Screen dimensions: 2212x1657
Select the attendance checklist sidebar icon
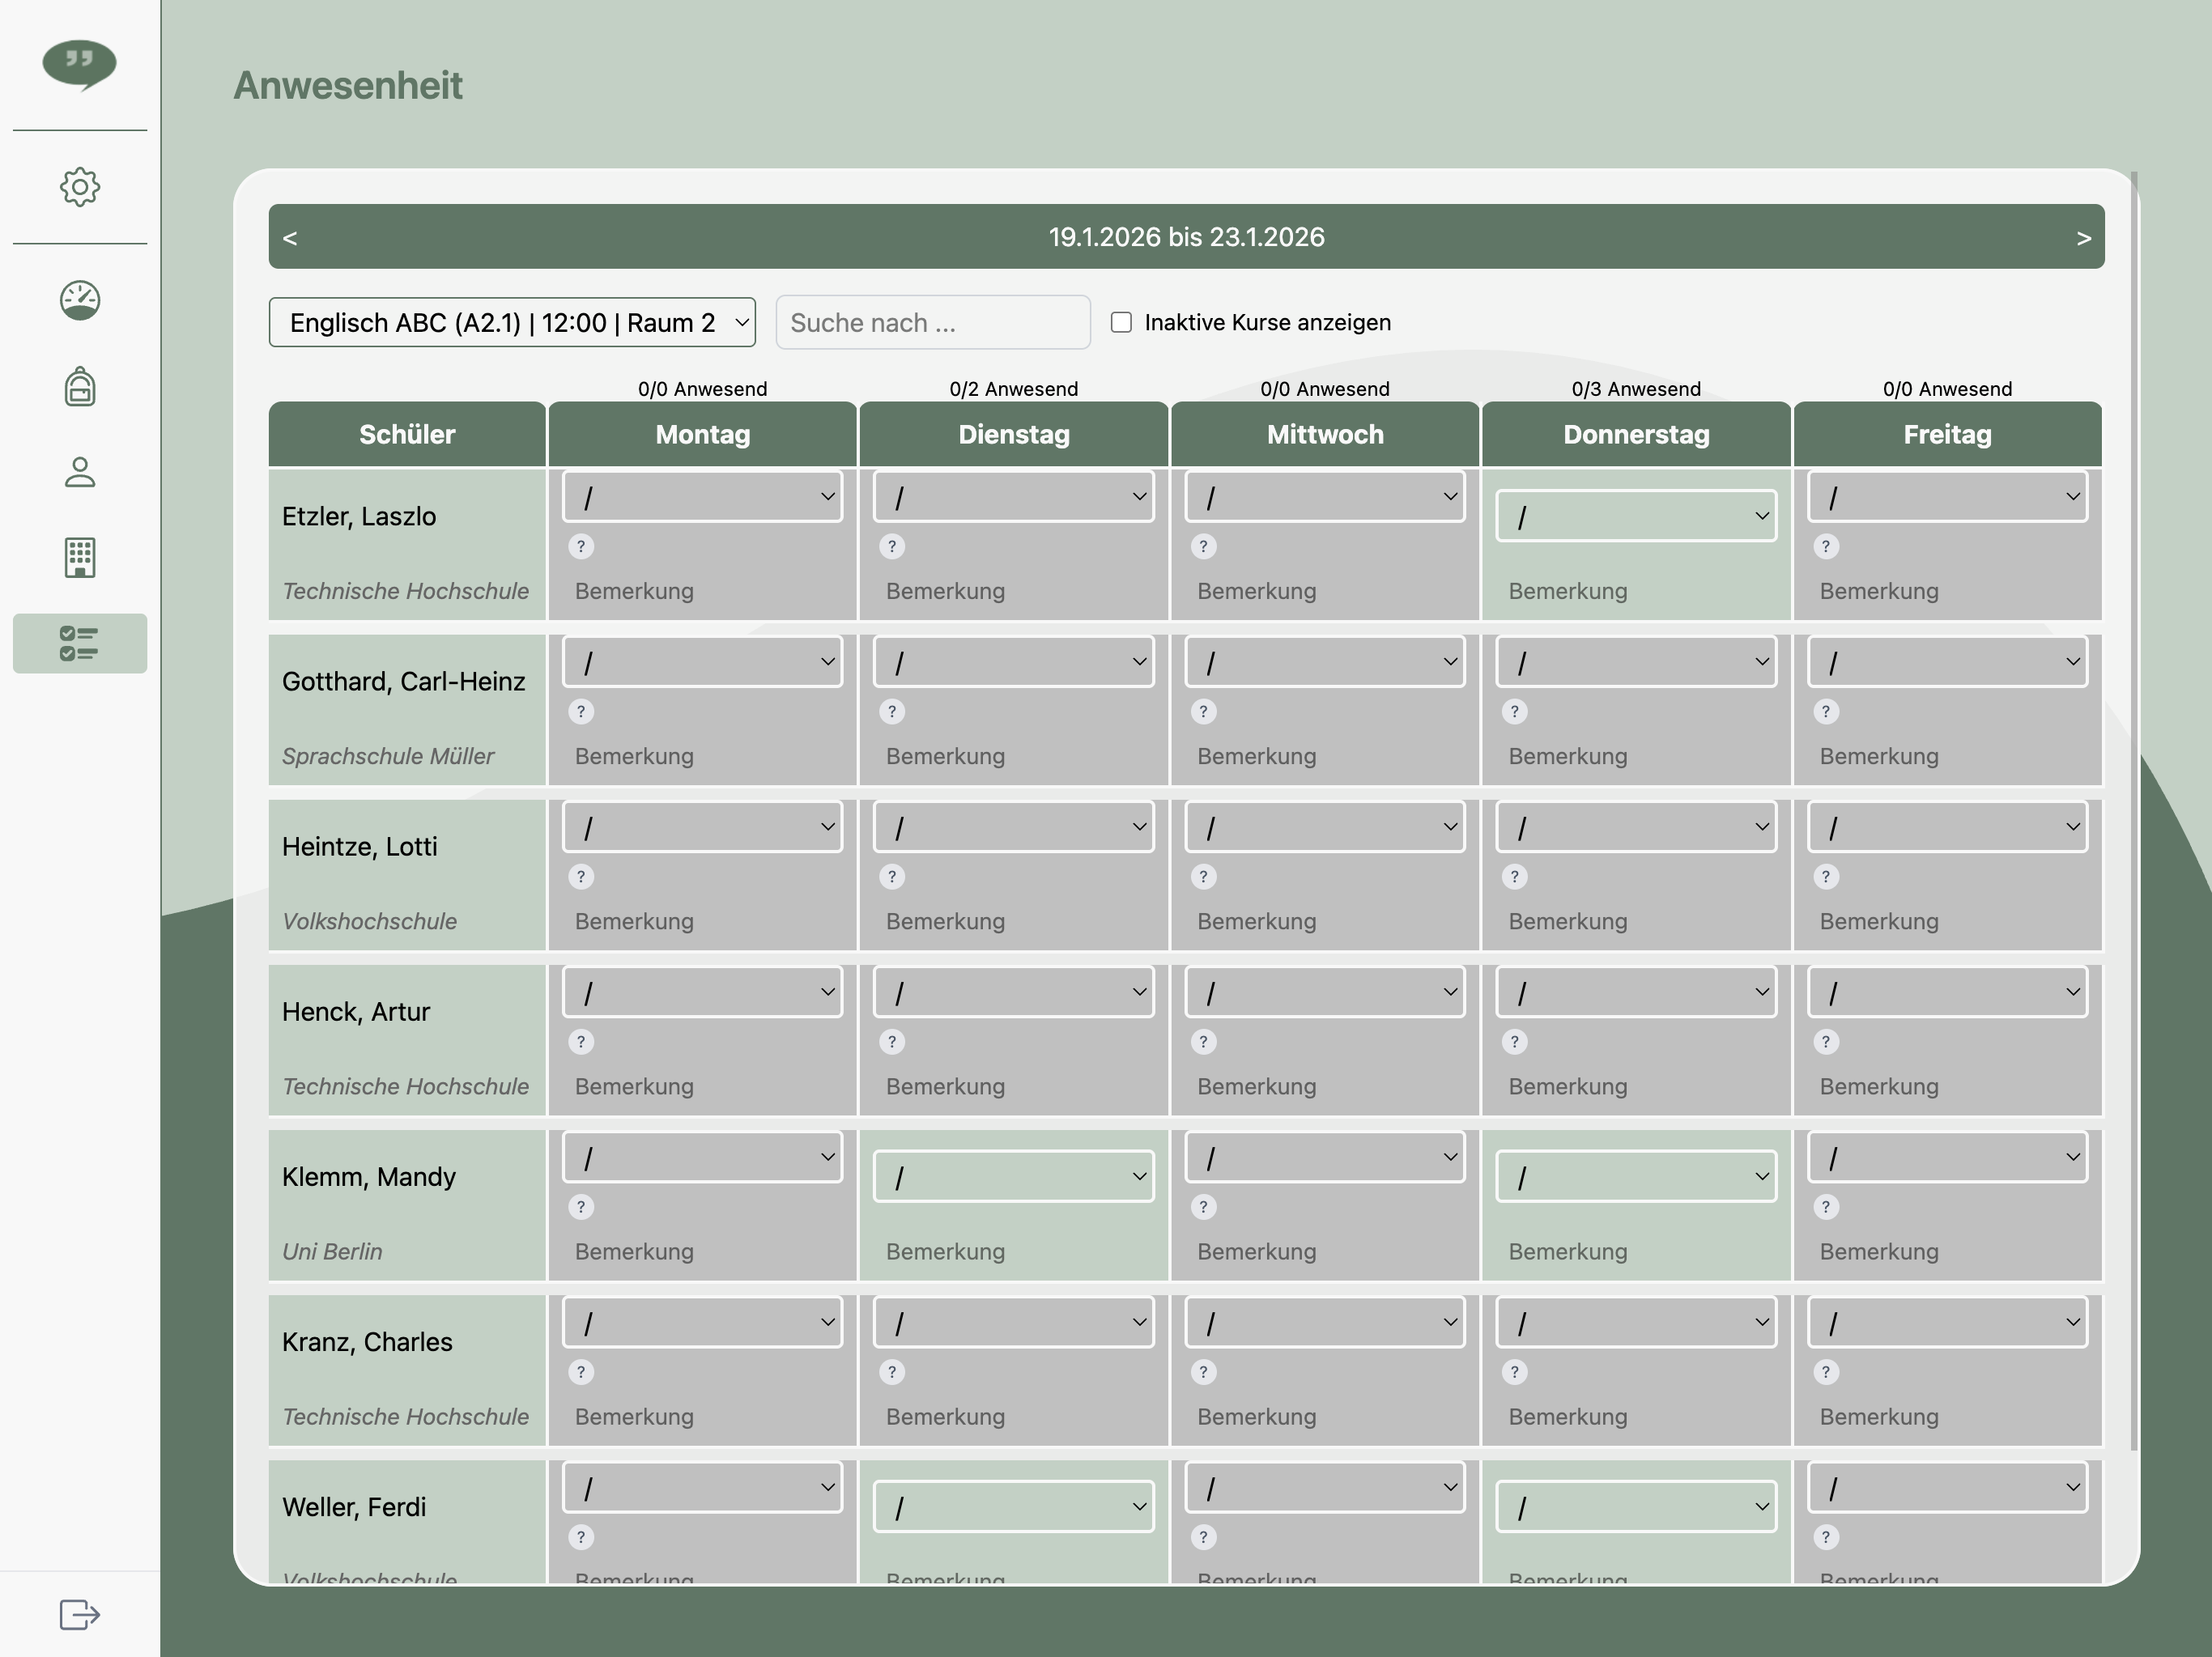[80, 643]
